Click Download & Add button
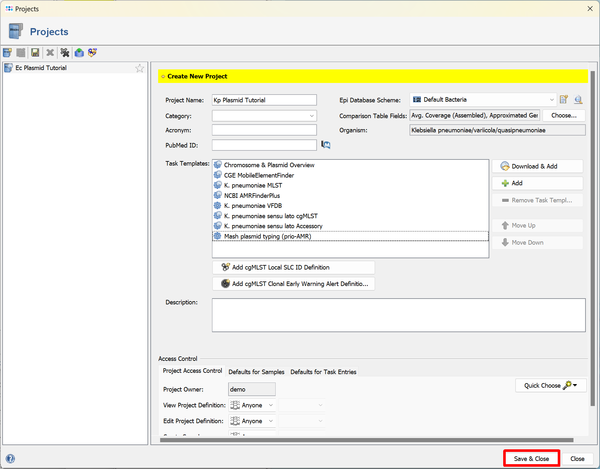Screen dimensions: 600x469 [x=538, y=166]
